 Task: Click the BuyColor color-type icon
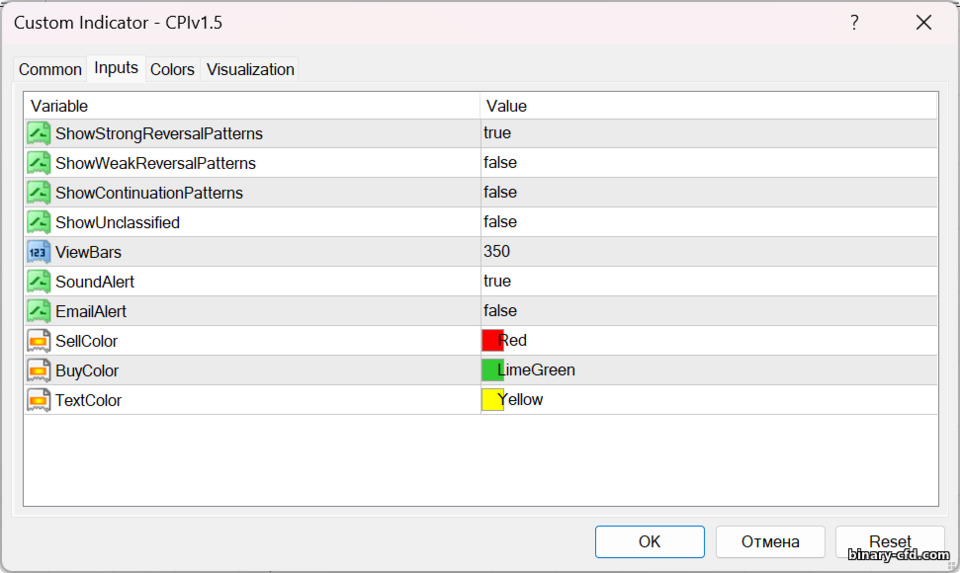tap(39, 370)
